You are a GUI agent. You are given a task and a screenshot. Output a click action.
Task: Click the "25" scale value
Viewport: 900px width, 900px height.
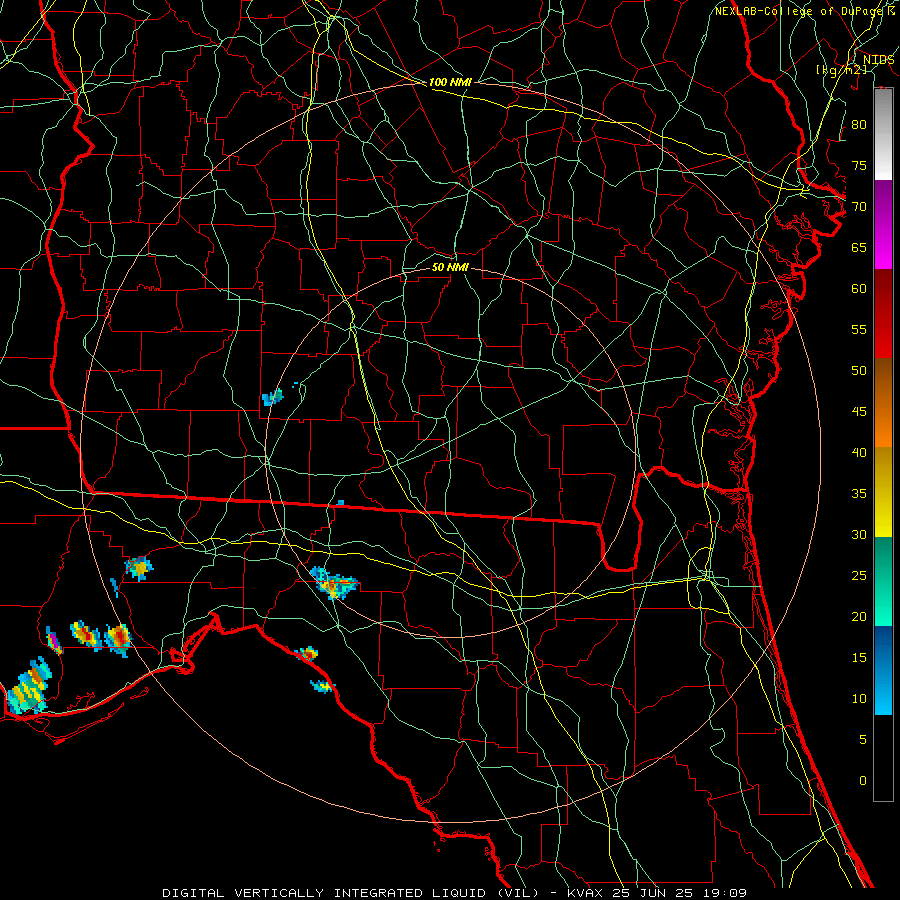coord(859,576)
